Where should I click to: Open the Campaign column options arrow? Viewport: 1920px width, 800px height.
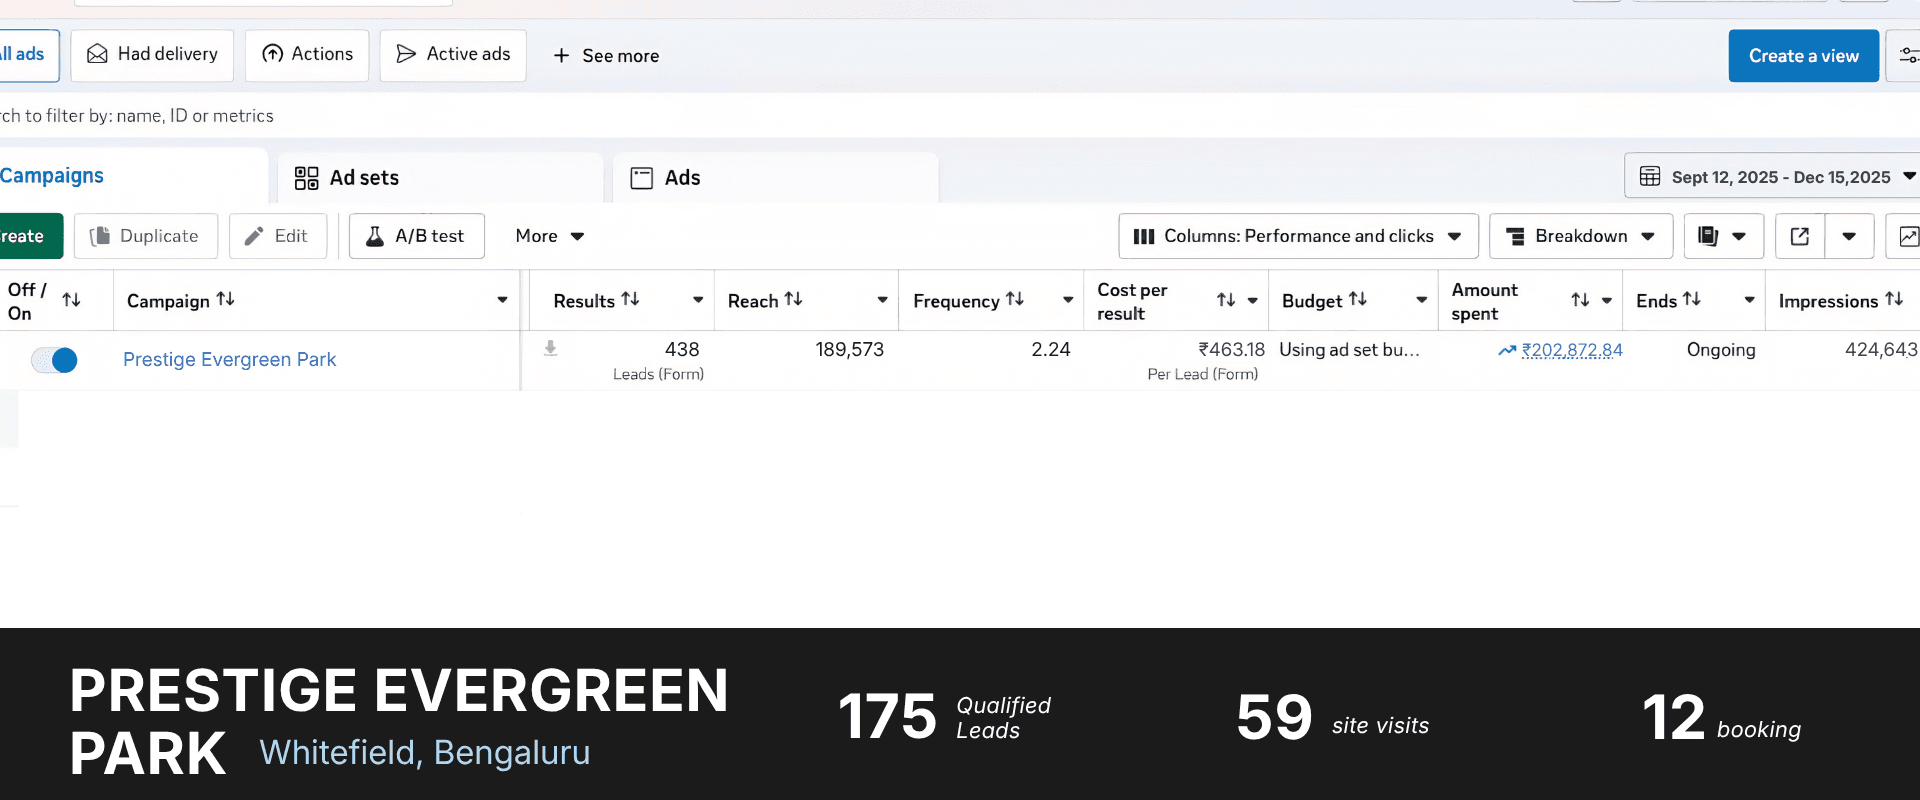click(x=502, y=300)
